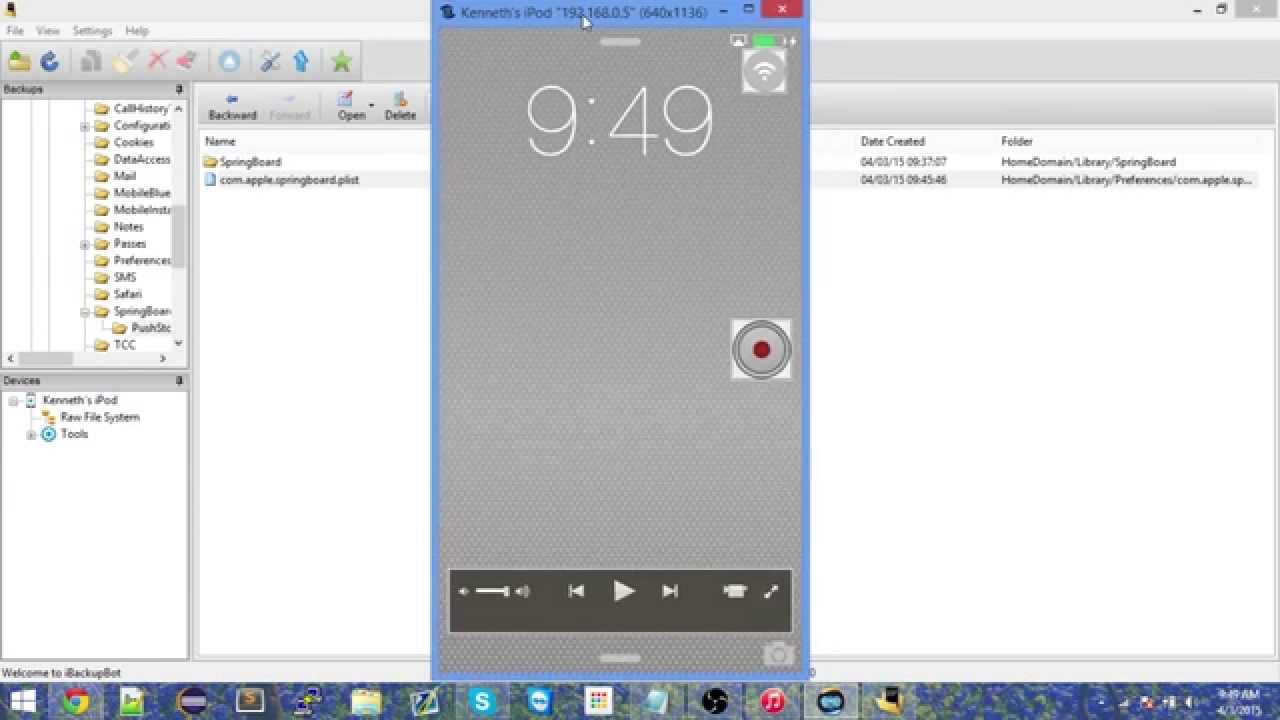Open the View menu
This screenshot has width=1280, height=720.
[x=48, y=31]
